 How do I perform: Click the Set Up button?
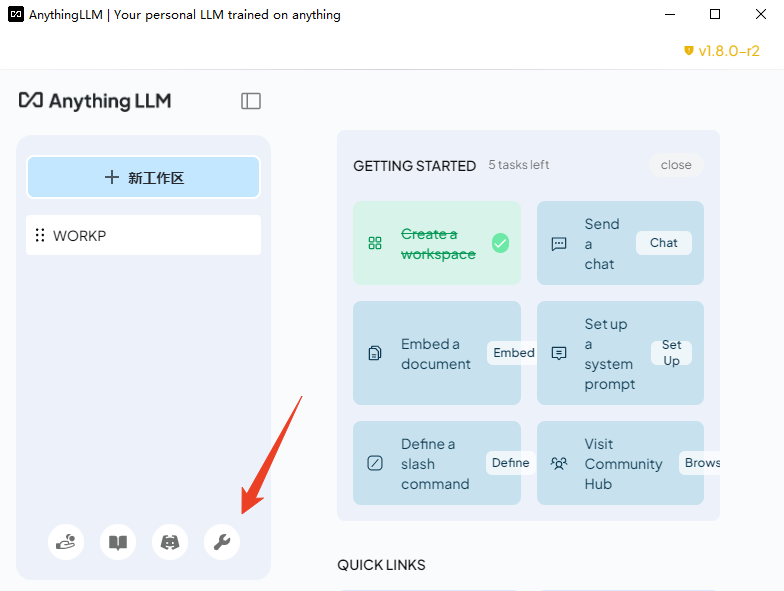coord(672,353)
